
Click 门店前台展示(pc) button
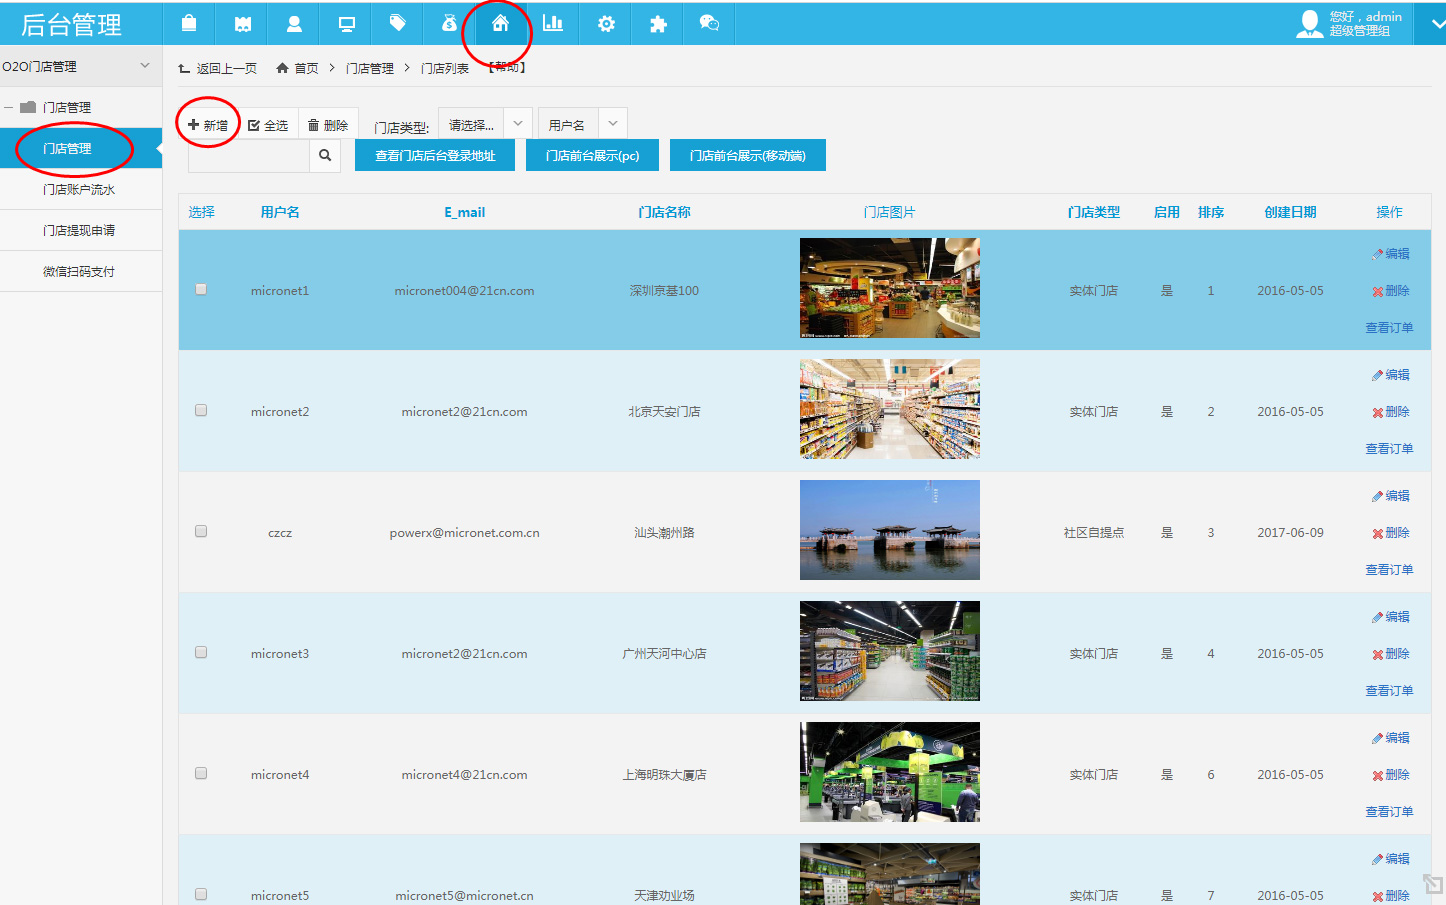coord(592,155)
